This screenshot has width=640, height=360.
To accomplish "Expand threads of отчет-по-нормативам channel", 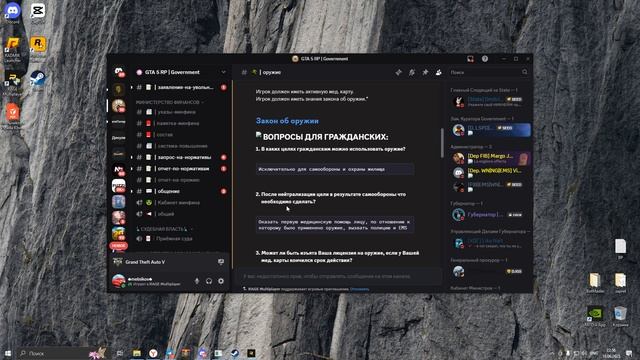I will [131, 169].
